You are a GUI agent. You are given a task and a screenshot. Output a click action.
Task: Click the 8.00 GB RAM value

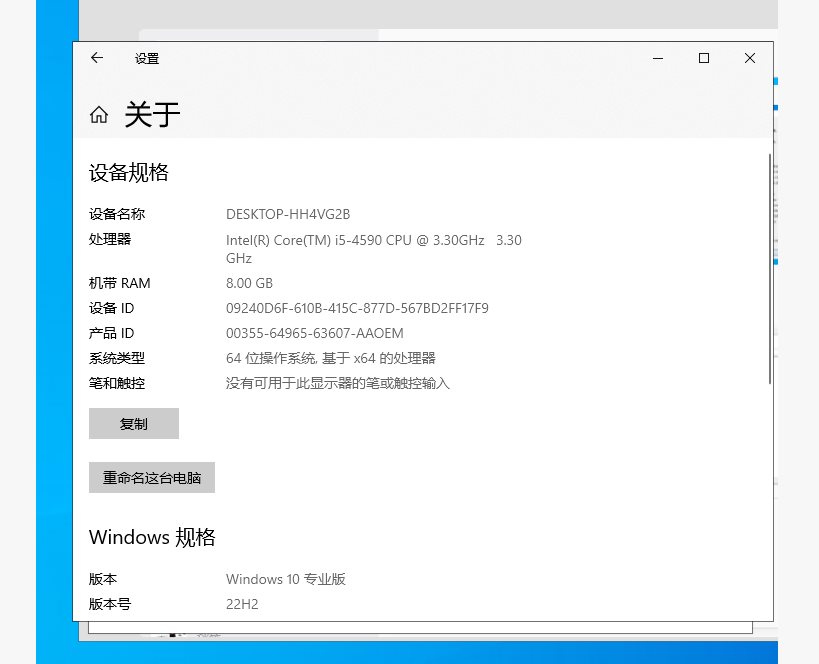249,283
